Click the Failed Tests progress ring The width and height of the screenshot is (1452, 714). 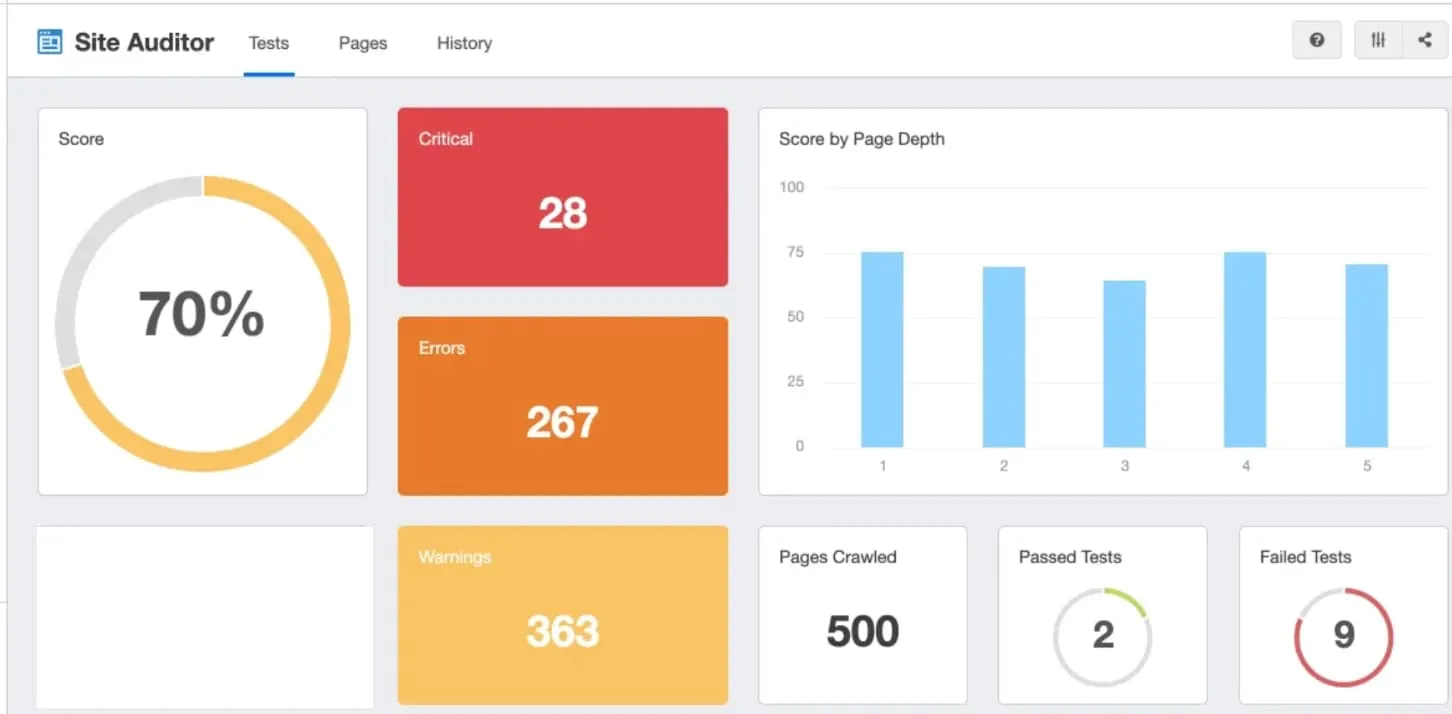1342,636
